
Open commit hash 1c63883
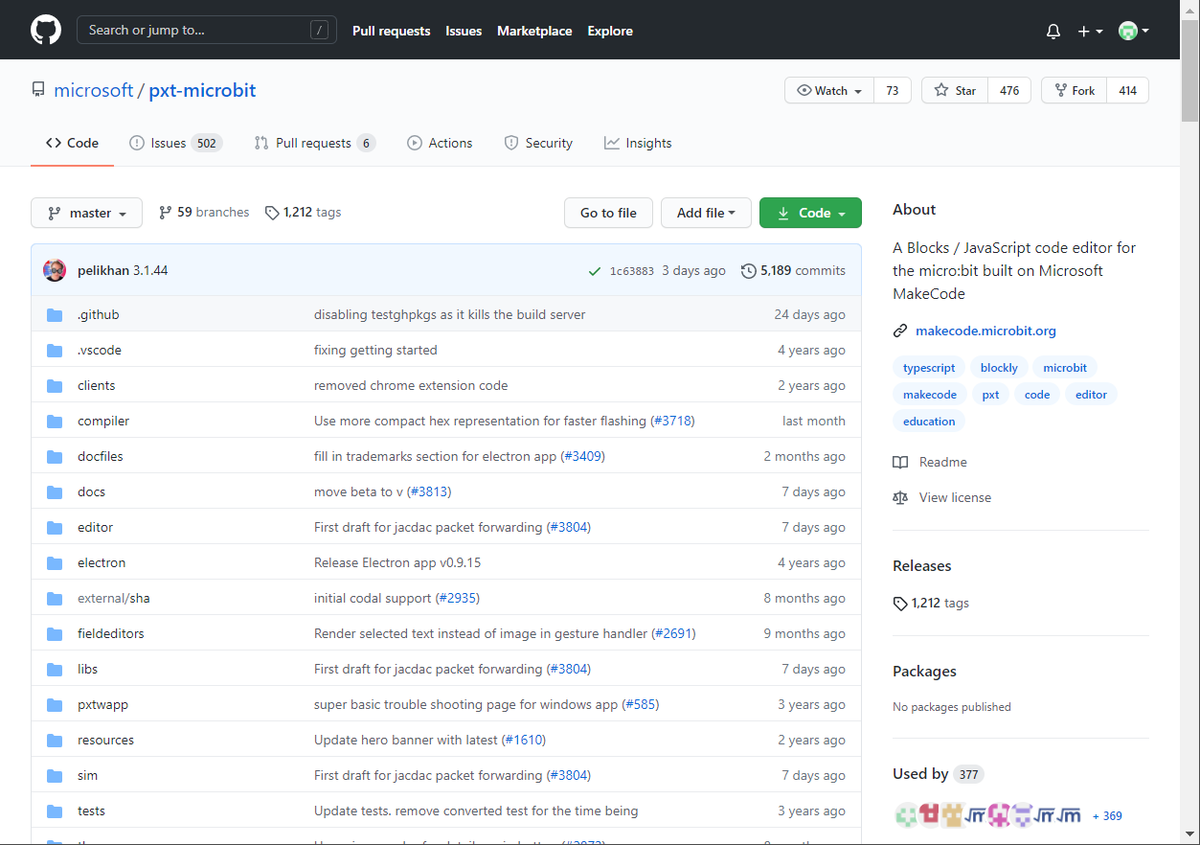click(631, 271)
